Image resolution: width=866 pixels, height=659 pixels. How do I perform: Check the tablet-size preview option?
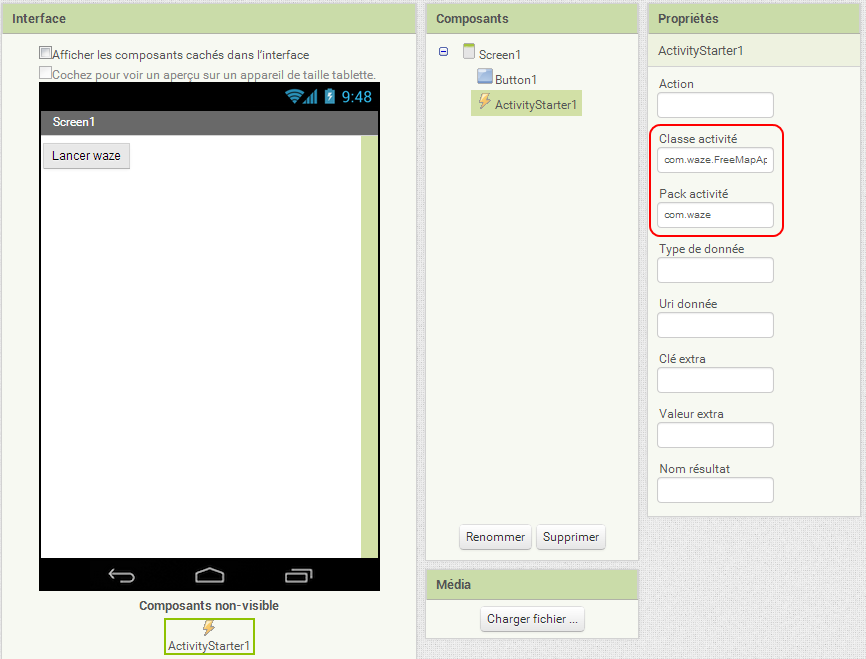(x=45, y=73)
